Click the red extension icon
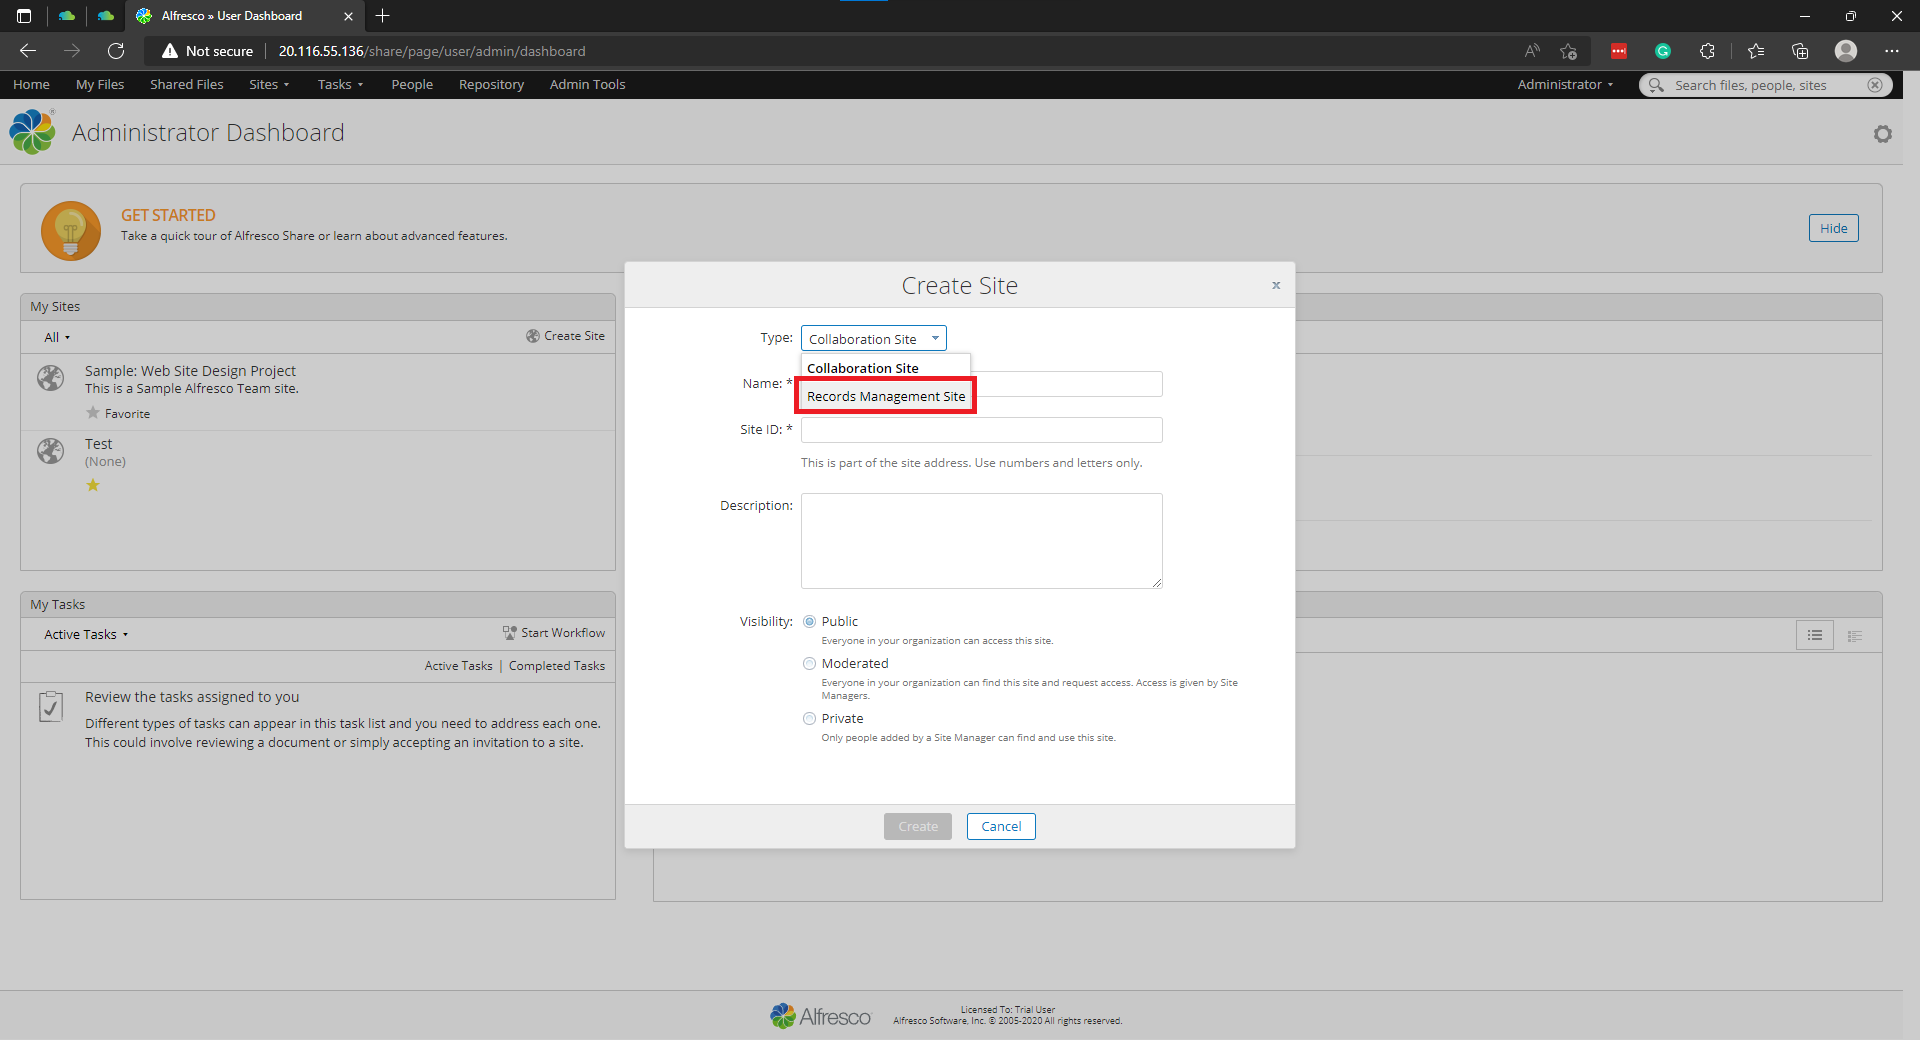Screen dimensions: 1920x1040 [1619, 51]
